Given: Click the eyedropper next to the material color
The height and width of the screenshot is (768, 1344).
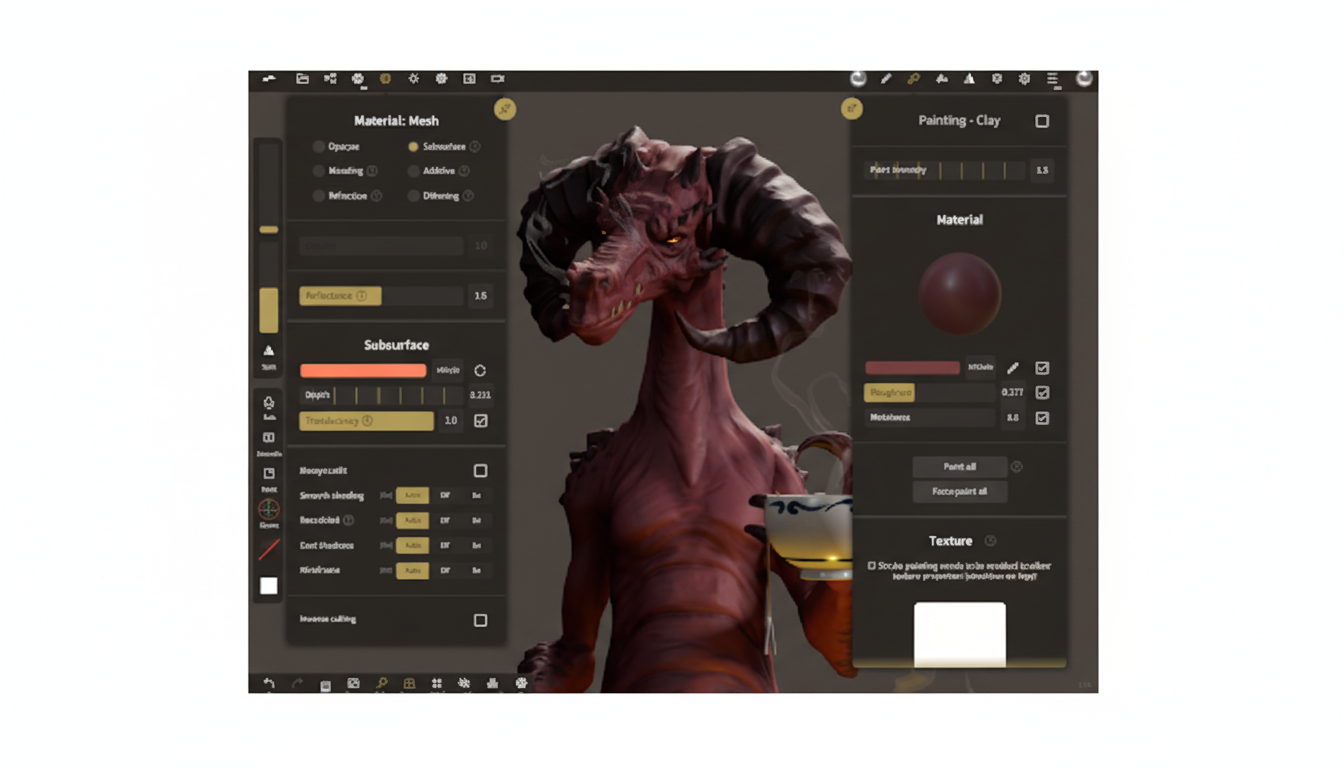Looking at the screenshot, I should [x=1012, y=367].
